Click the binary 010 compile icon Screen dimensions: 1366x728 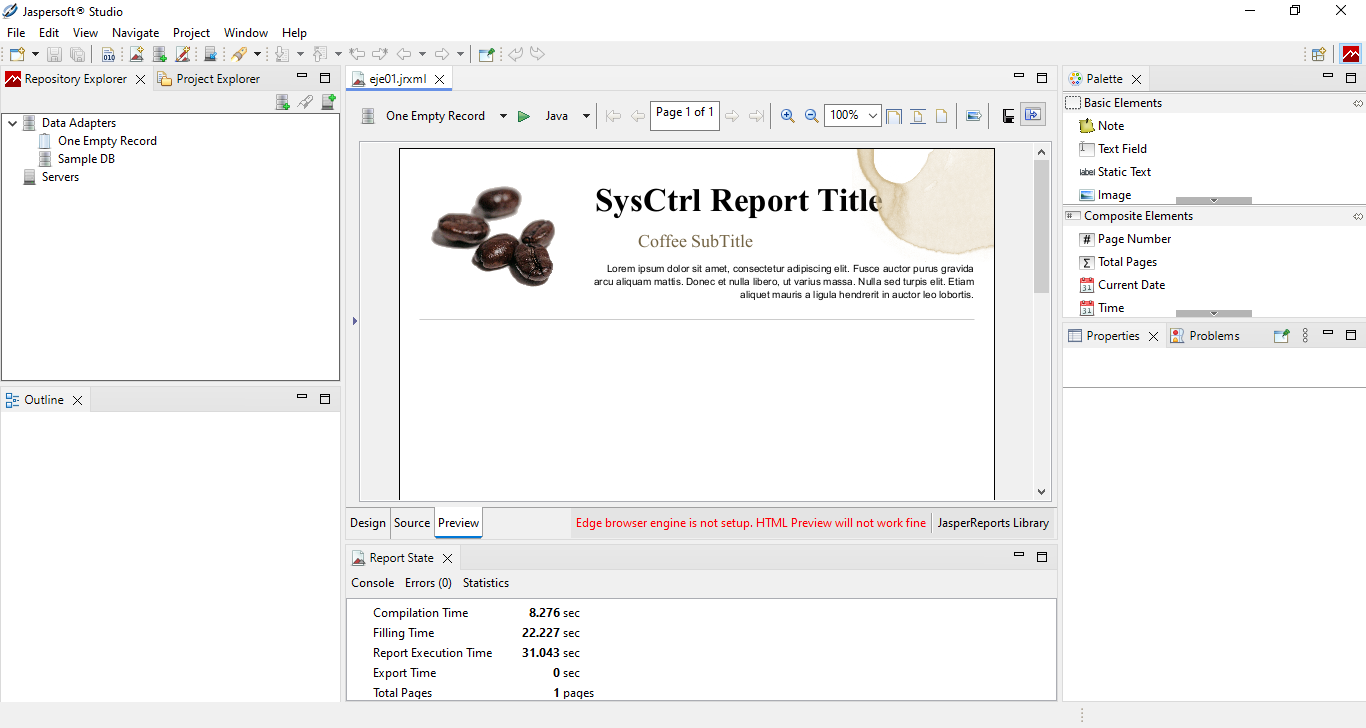[x=108, y=54]
